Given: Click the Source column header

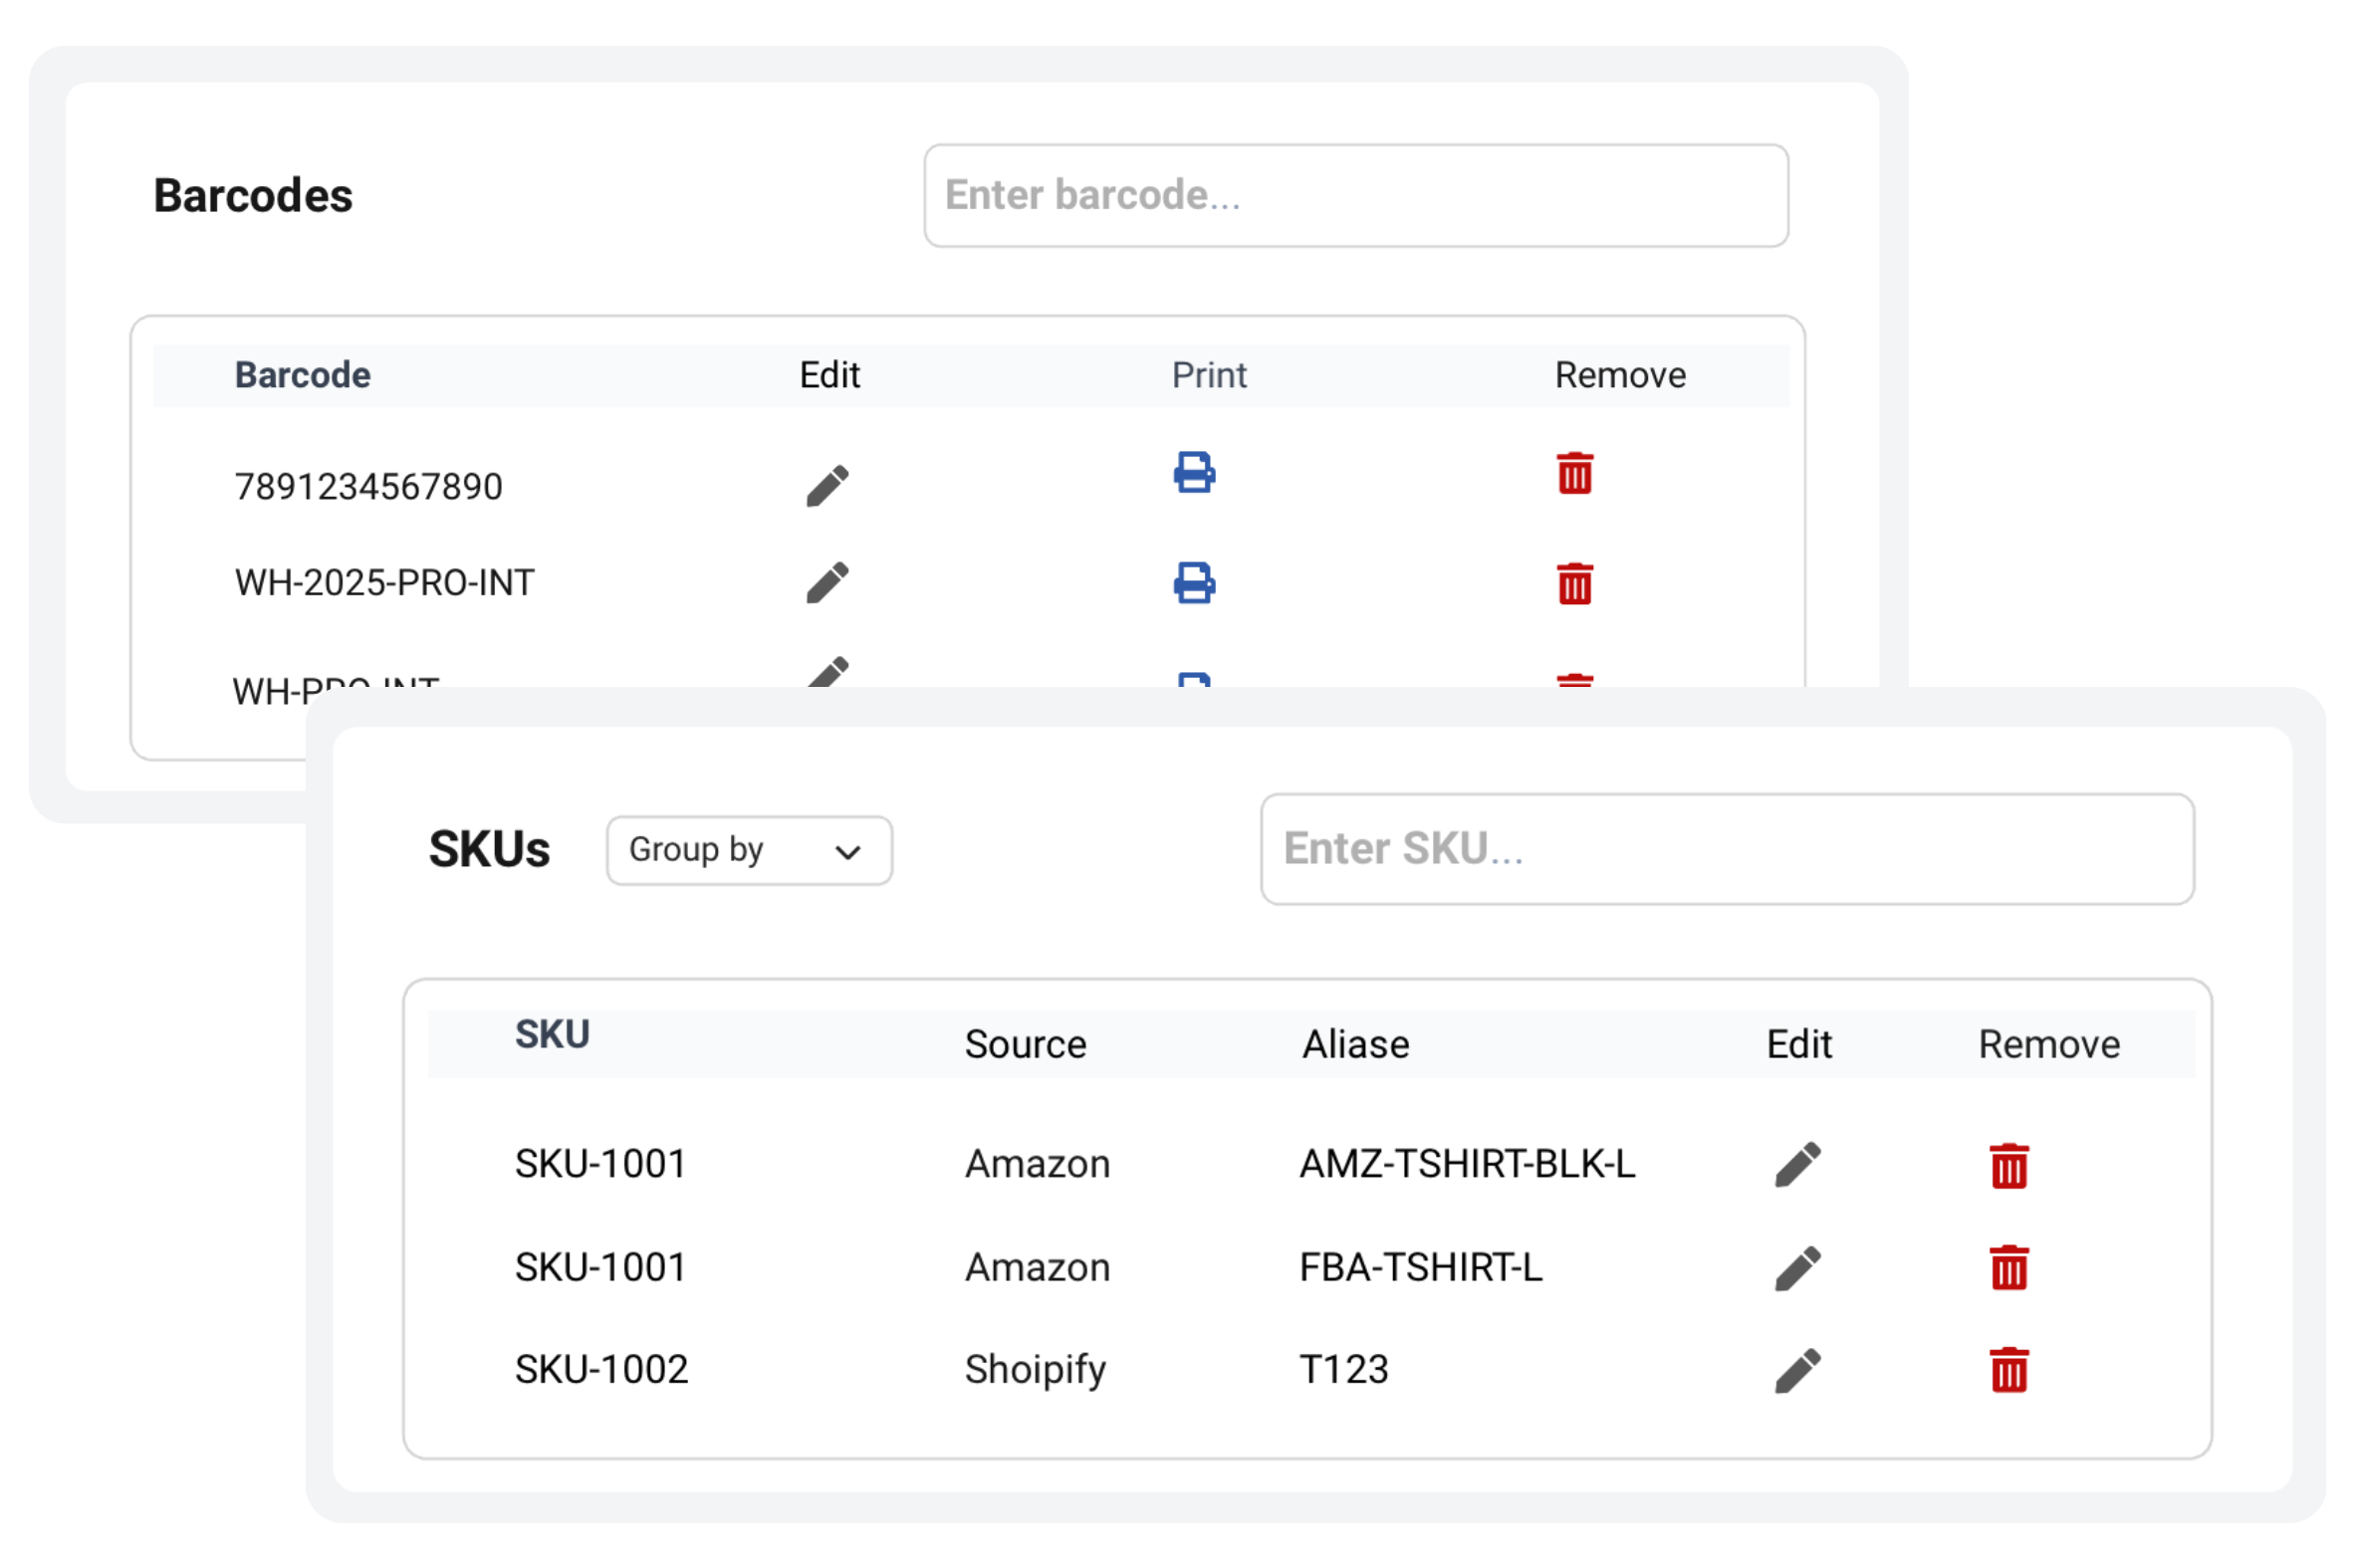Looking at the screenshot, I should tap(1025, 1045).
